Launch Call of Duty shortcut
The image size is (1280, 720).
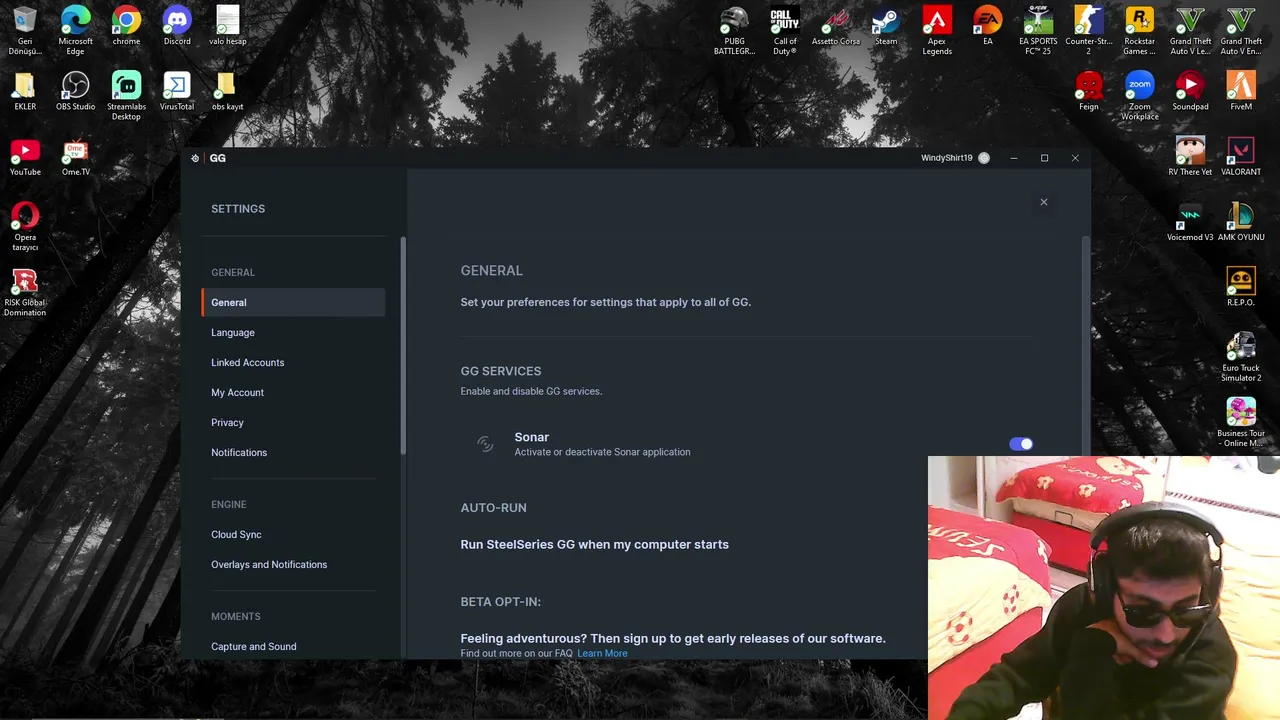click(785, 31)
